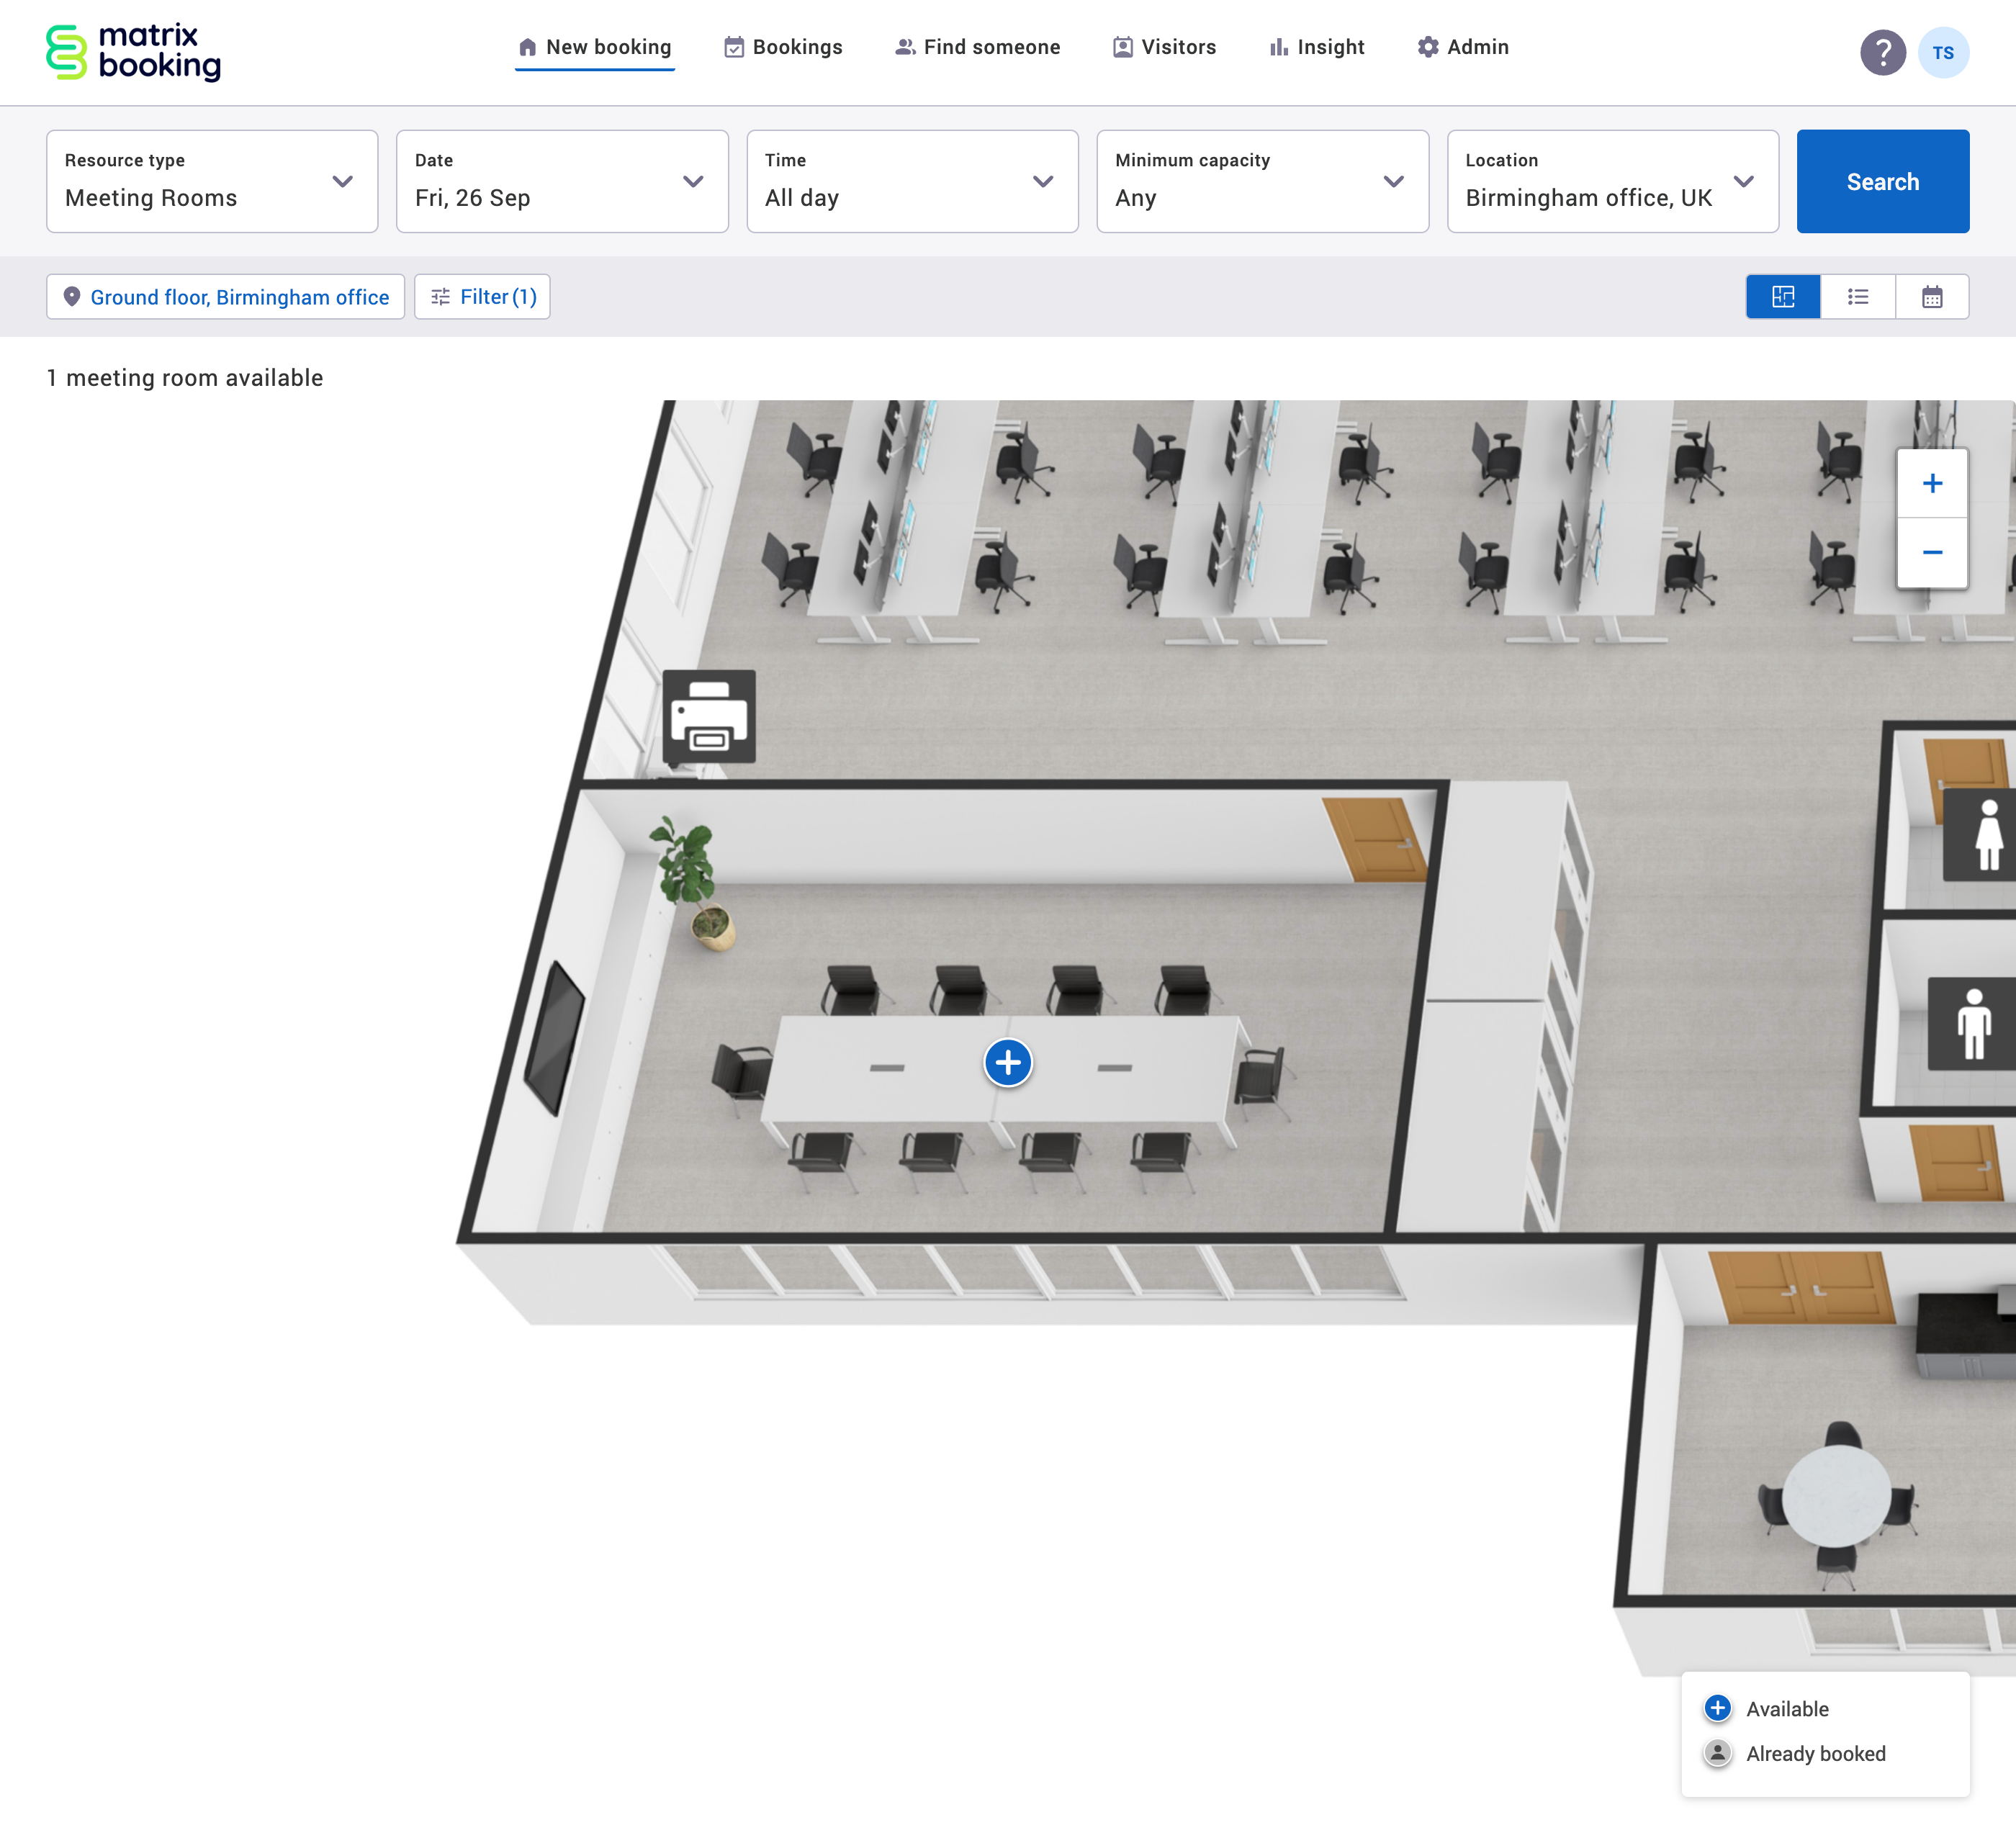Open the TS user profile avatar
Viewport: 2016px width, 1843px height.
[x=1943, y=52]
